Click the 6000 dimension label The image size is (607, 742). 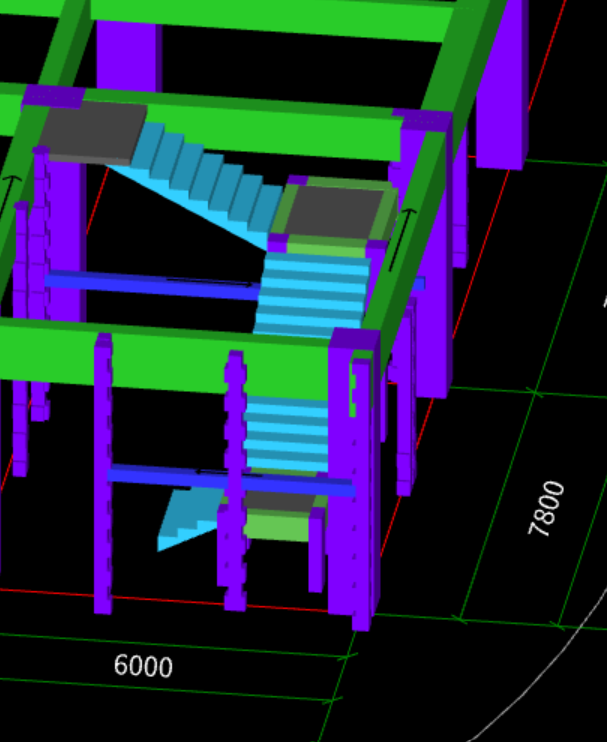[x=143, y=666]
